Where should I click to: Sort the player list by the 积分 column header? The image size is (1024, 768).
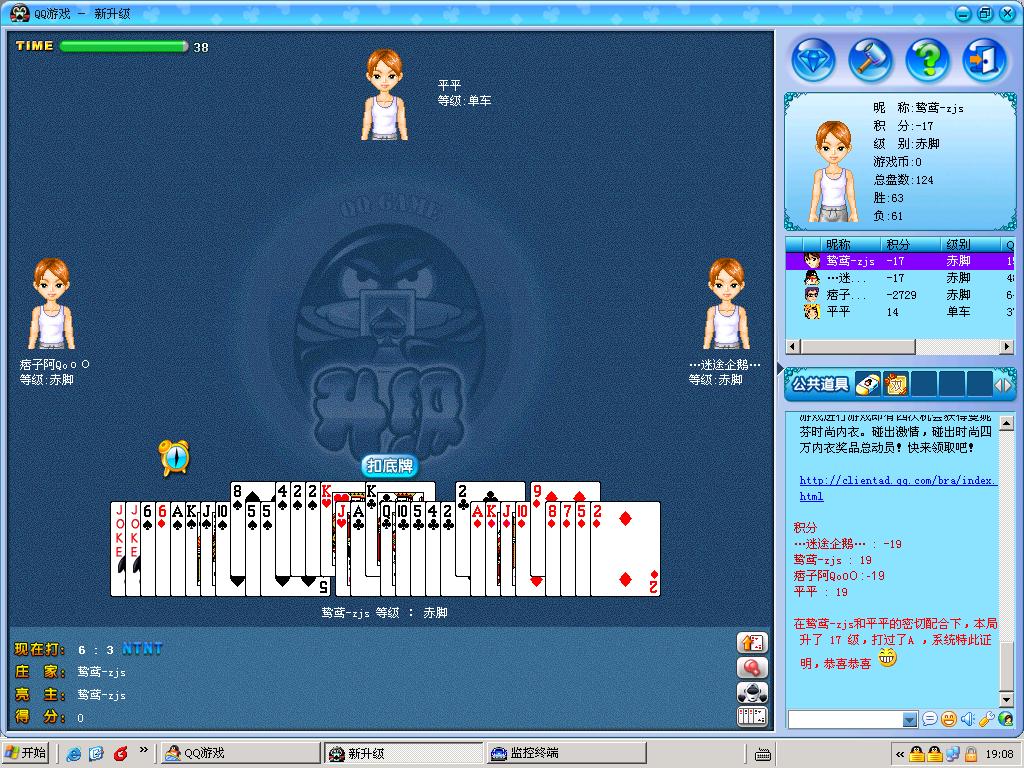[900, 244]
